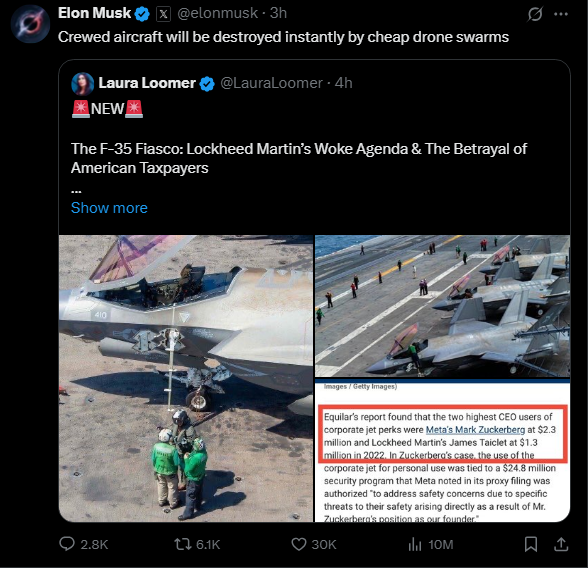588x568 pixels.
Task: Open Elon Musk's profile avatar
Action: click(30, 24)
